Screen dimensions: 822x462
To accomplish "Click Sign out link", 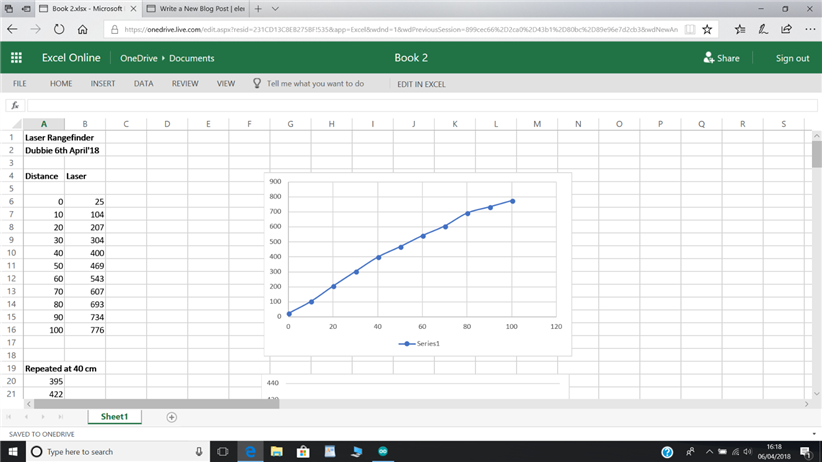I will (x=792, y=58).
